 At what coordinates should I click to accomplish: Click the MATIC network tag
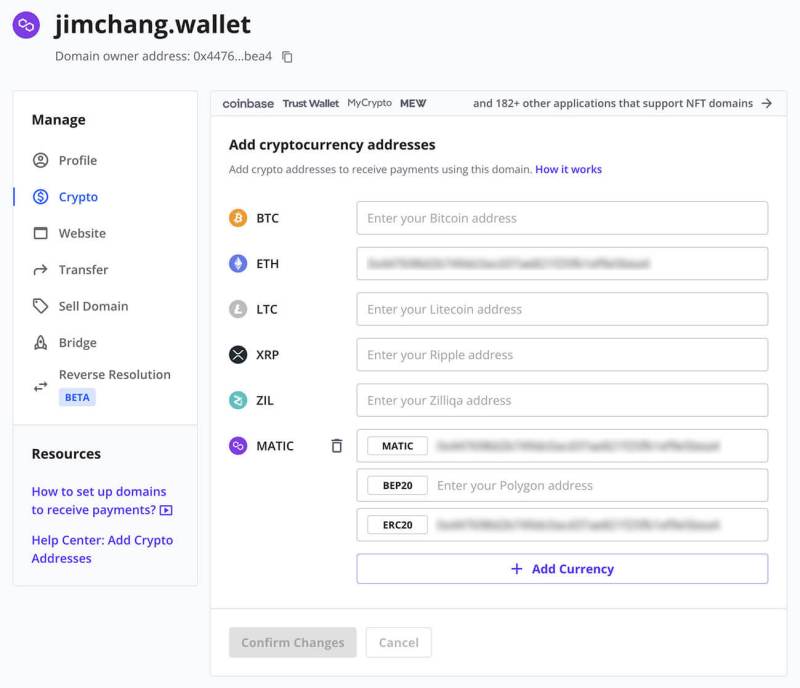[397, 446]
